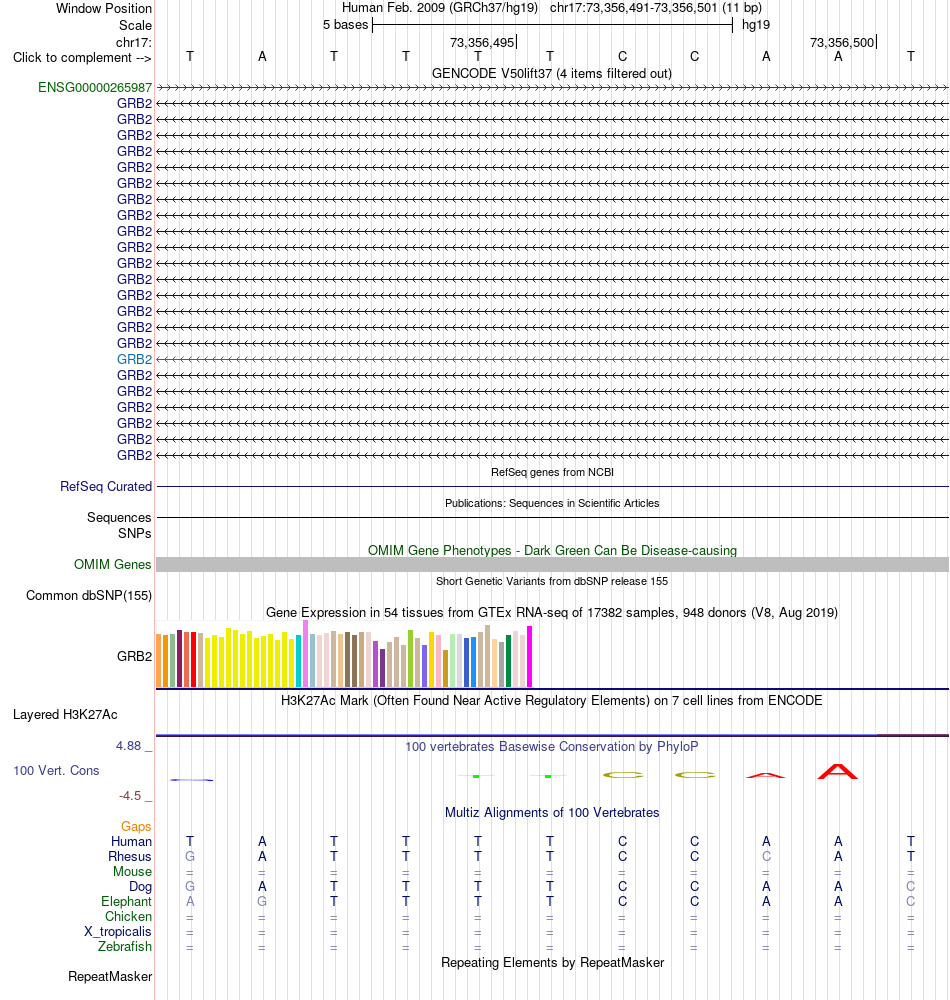Click the 100 Vert. Cons label
950x1000 pixels.
(x=56, y=770)
